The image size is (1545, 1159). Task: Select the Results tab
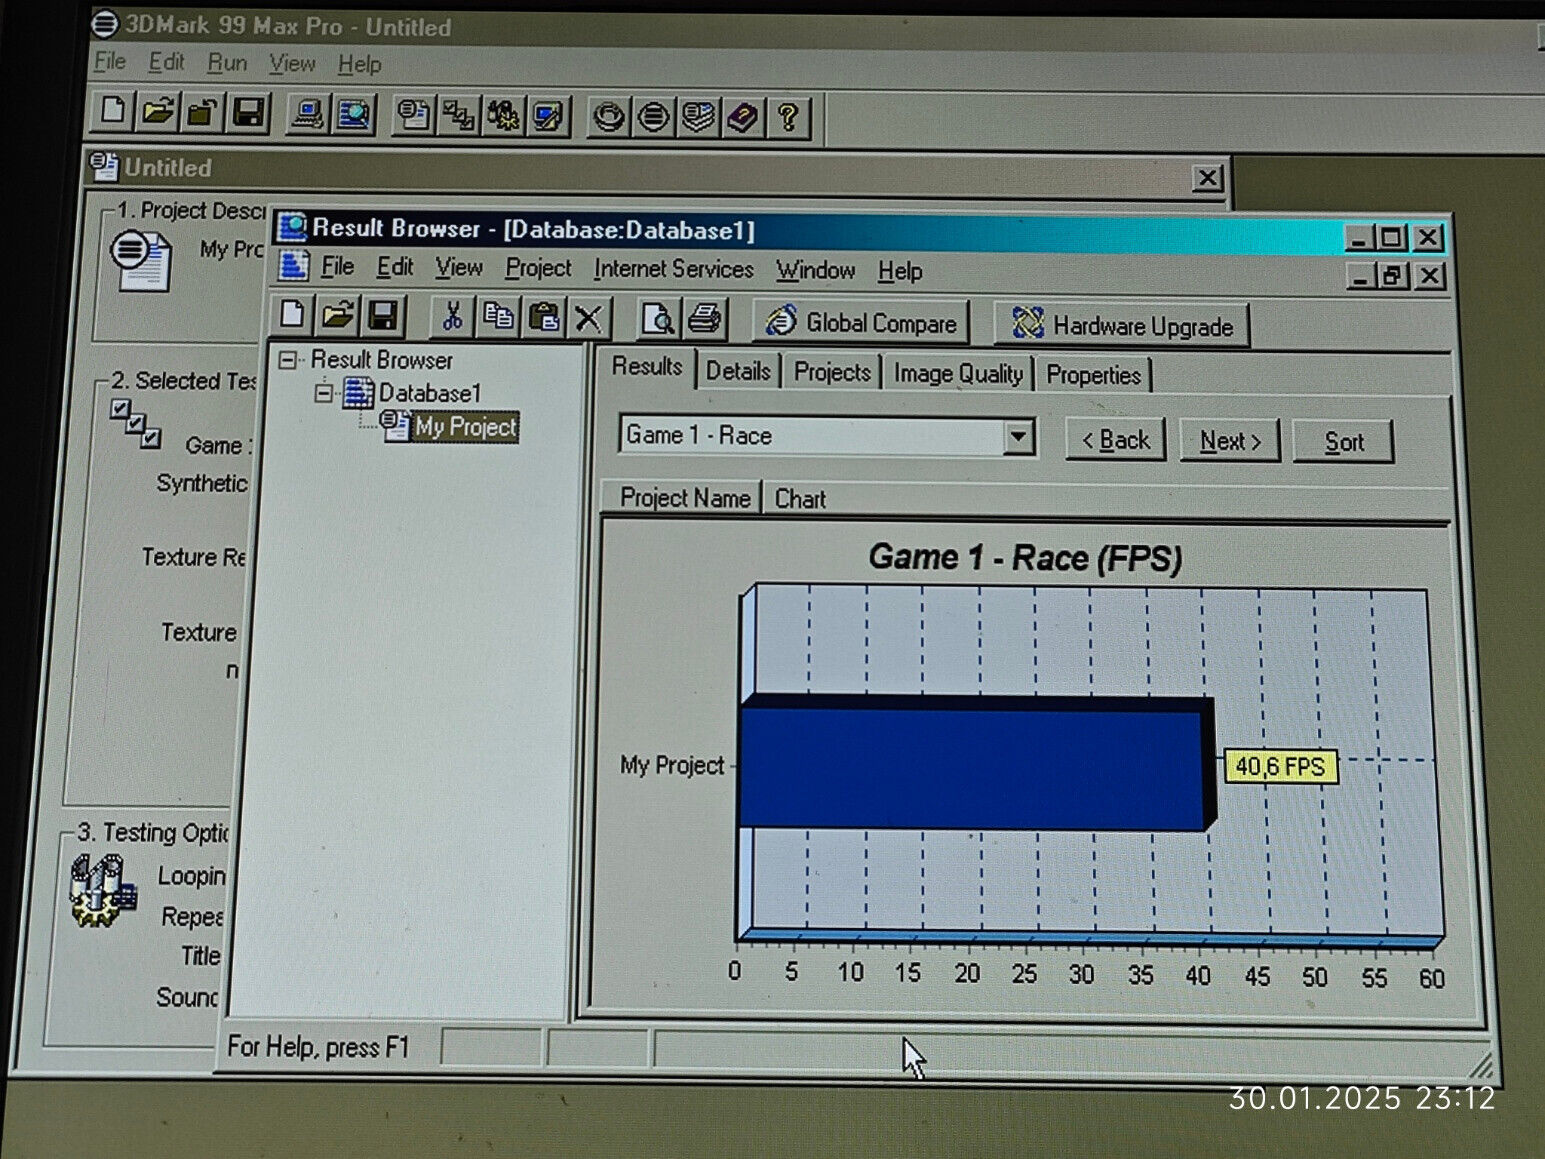coord(647,367)
